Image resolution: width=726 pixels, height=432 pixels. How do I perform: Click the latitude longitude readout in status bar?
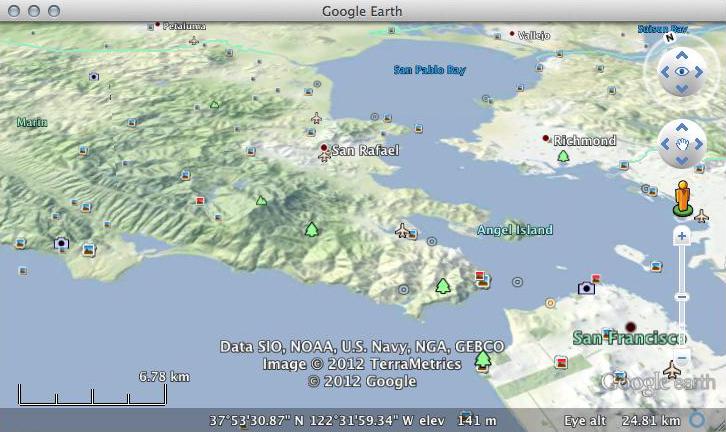pyautogui.click(x=311, y=420)
